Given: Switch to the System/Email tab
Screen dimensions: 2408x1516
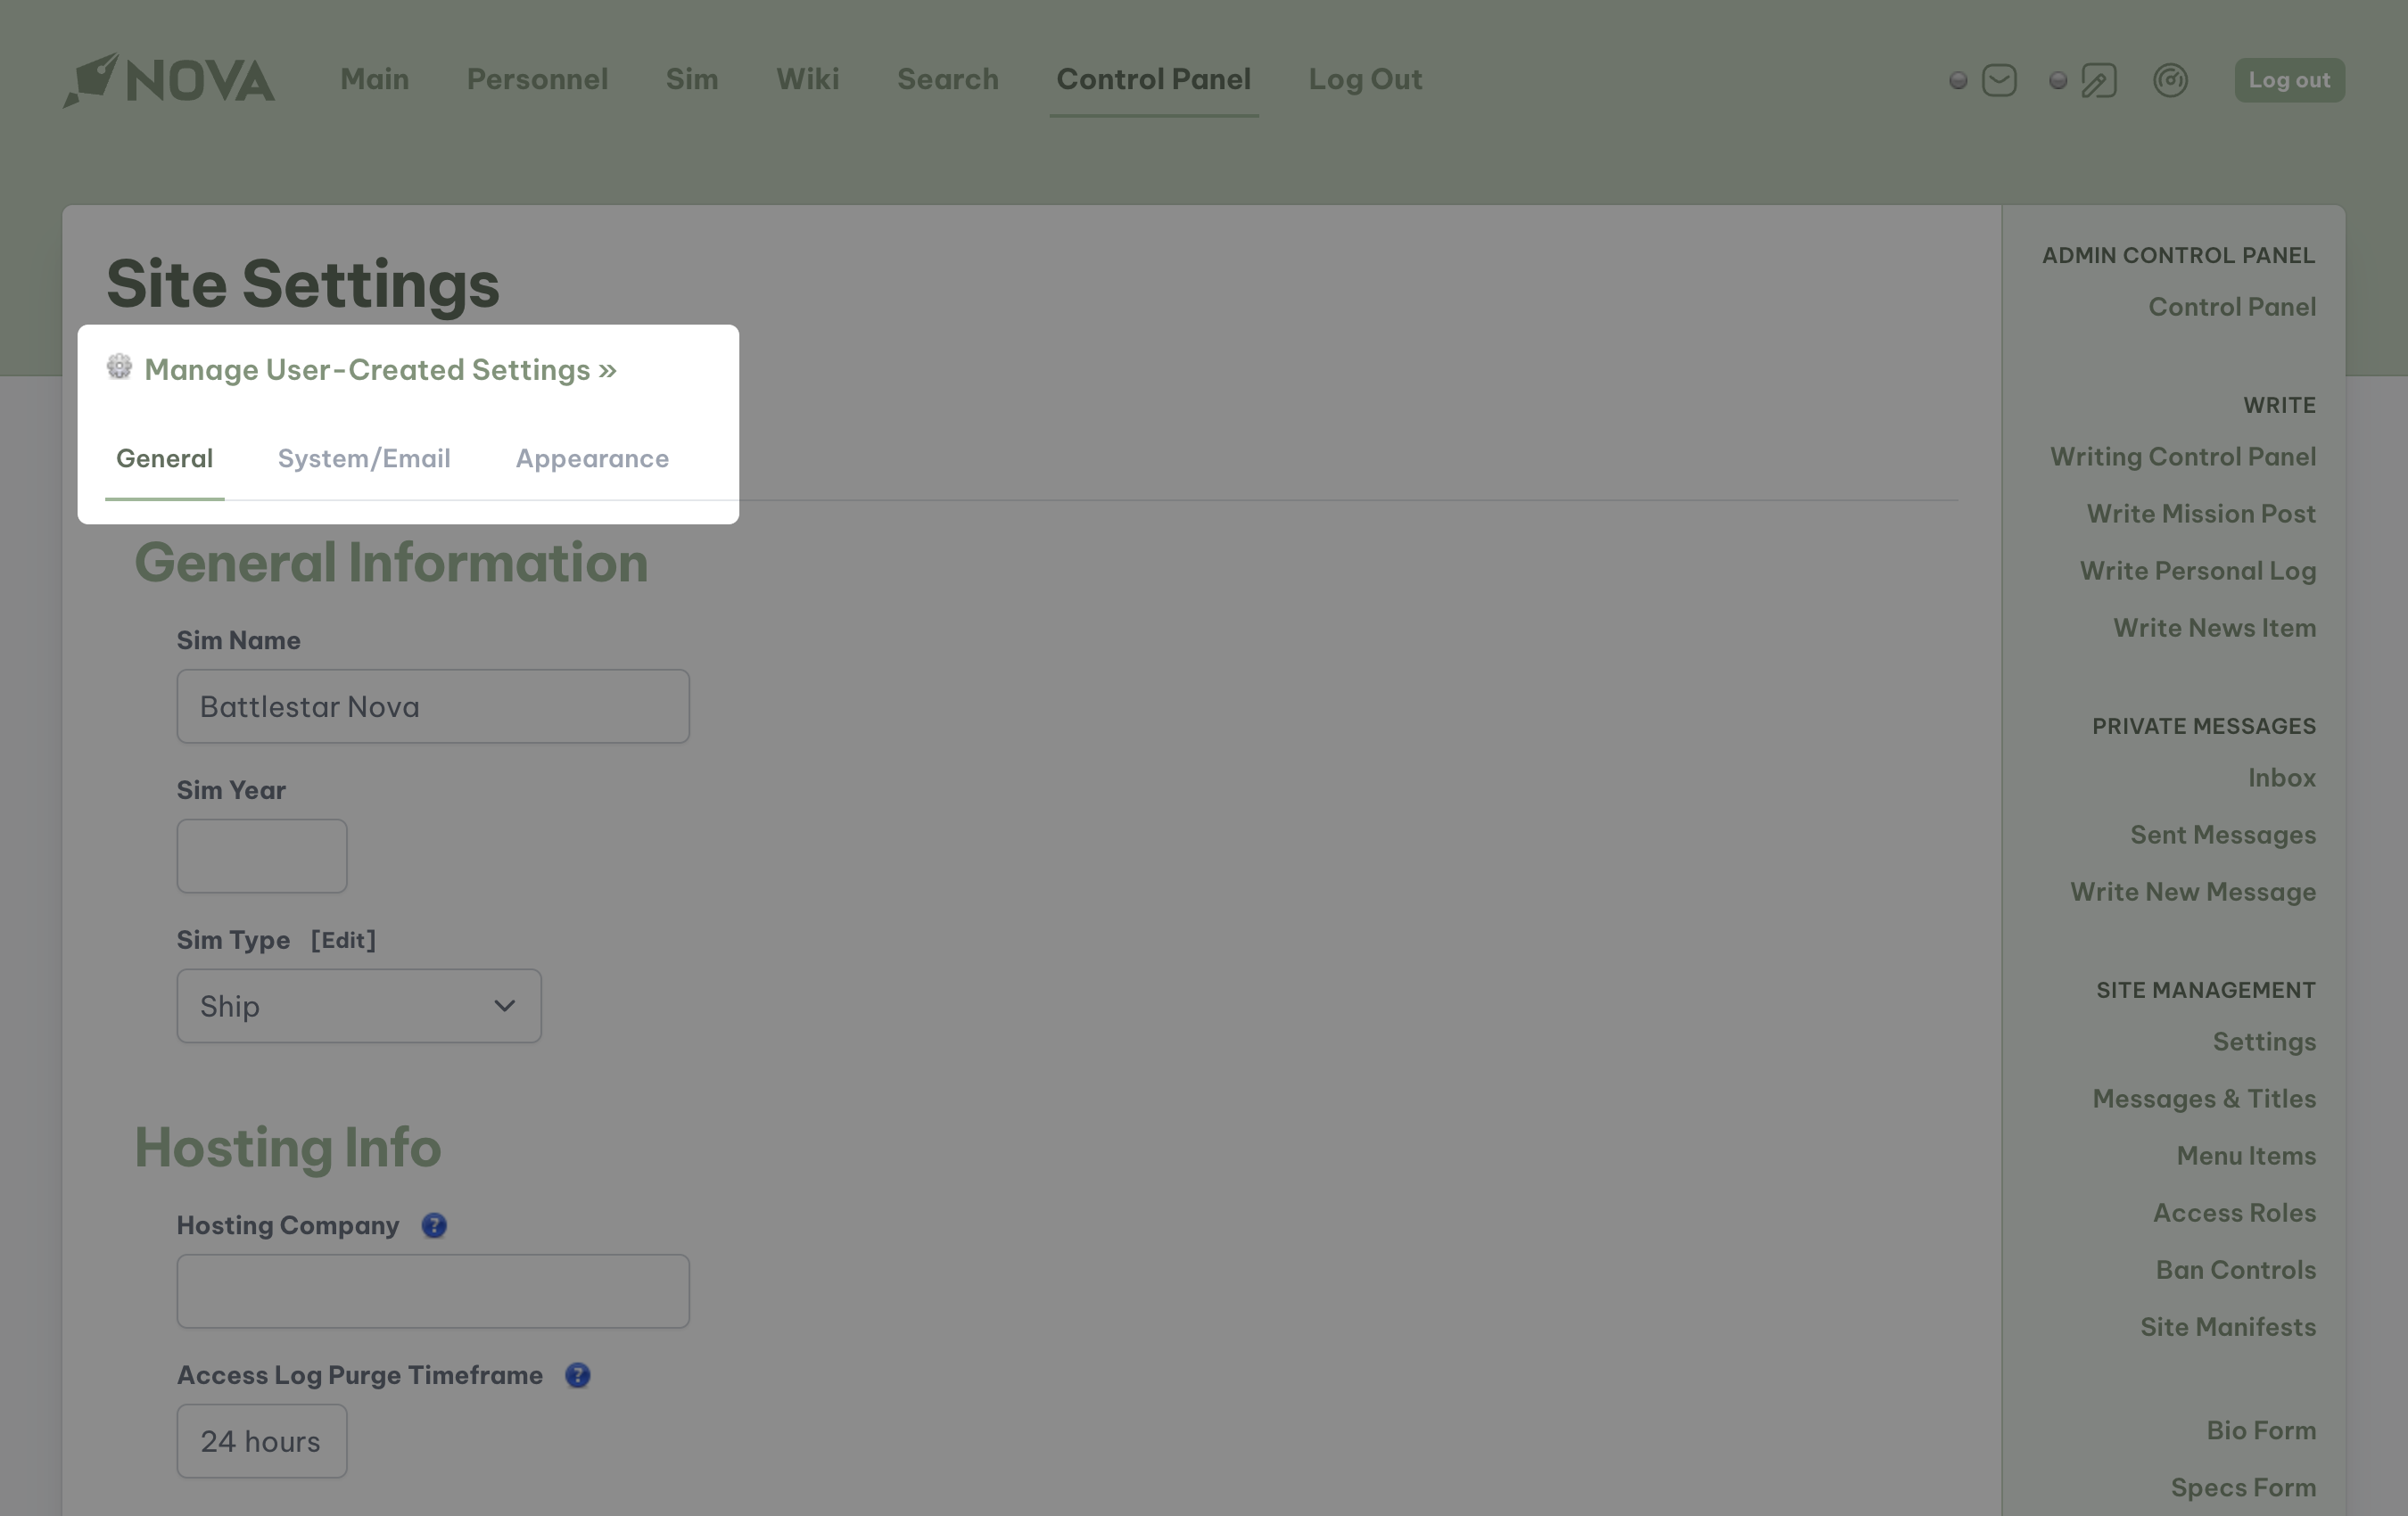Looking at the screenshot, I should [364, 459].
